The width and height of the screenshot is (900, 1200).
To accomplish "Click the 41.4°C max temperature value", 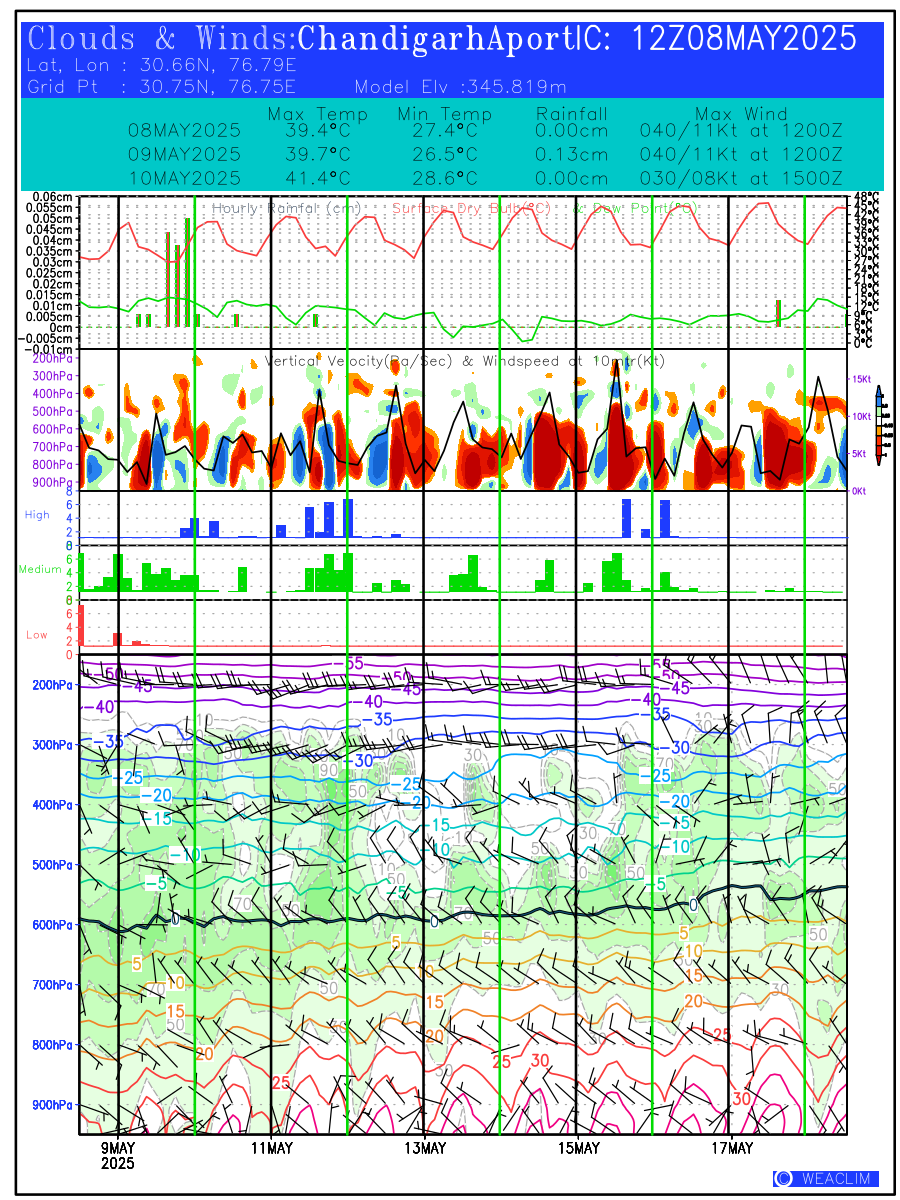I will pos(317,178).
